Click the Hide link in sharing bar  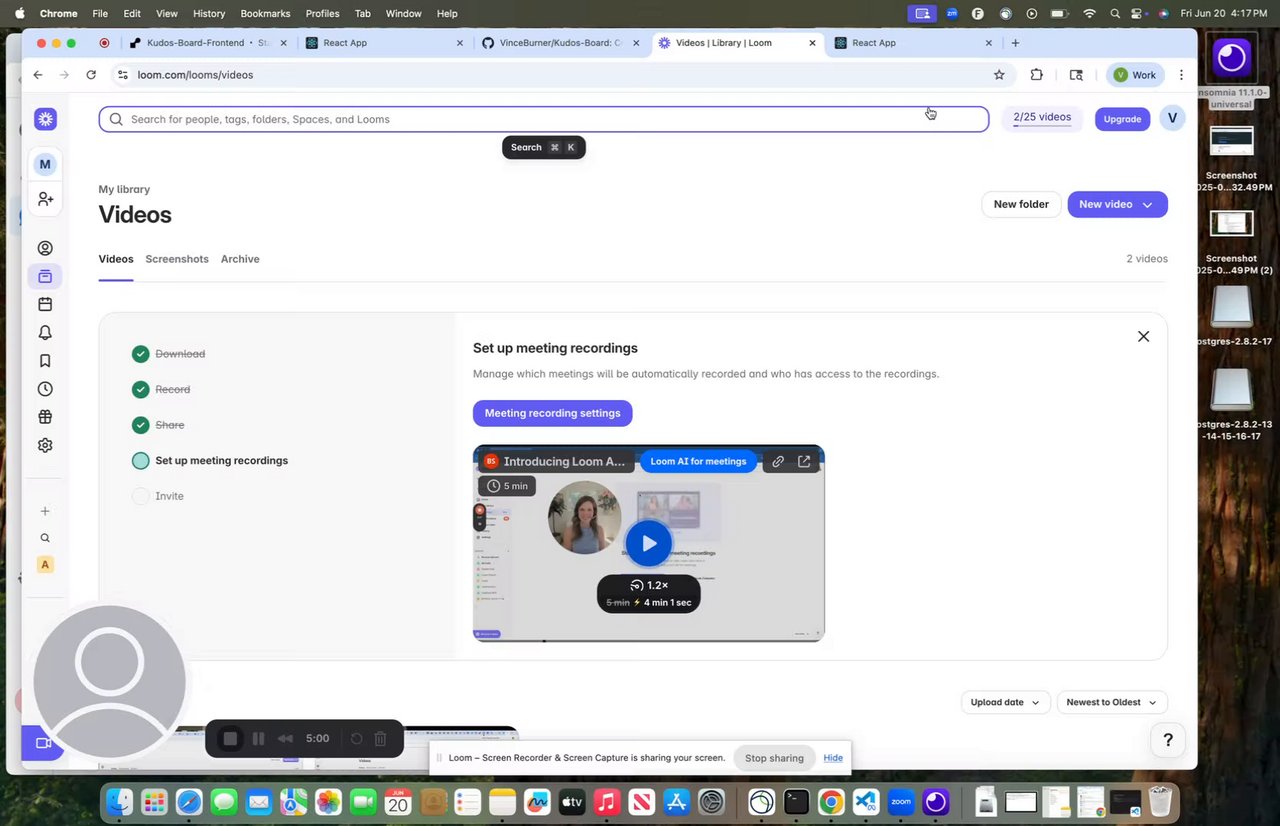click(x=833, y=758)
